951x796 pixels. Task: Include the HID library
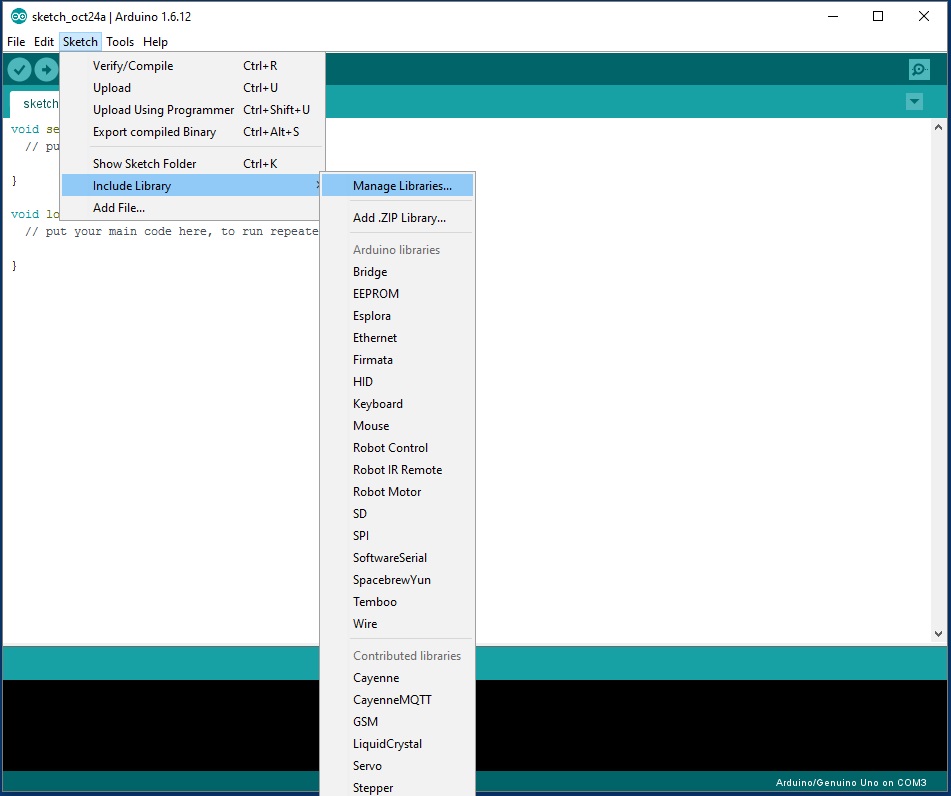[x=397, y=382]
